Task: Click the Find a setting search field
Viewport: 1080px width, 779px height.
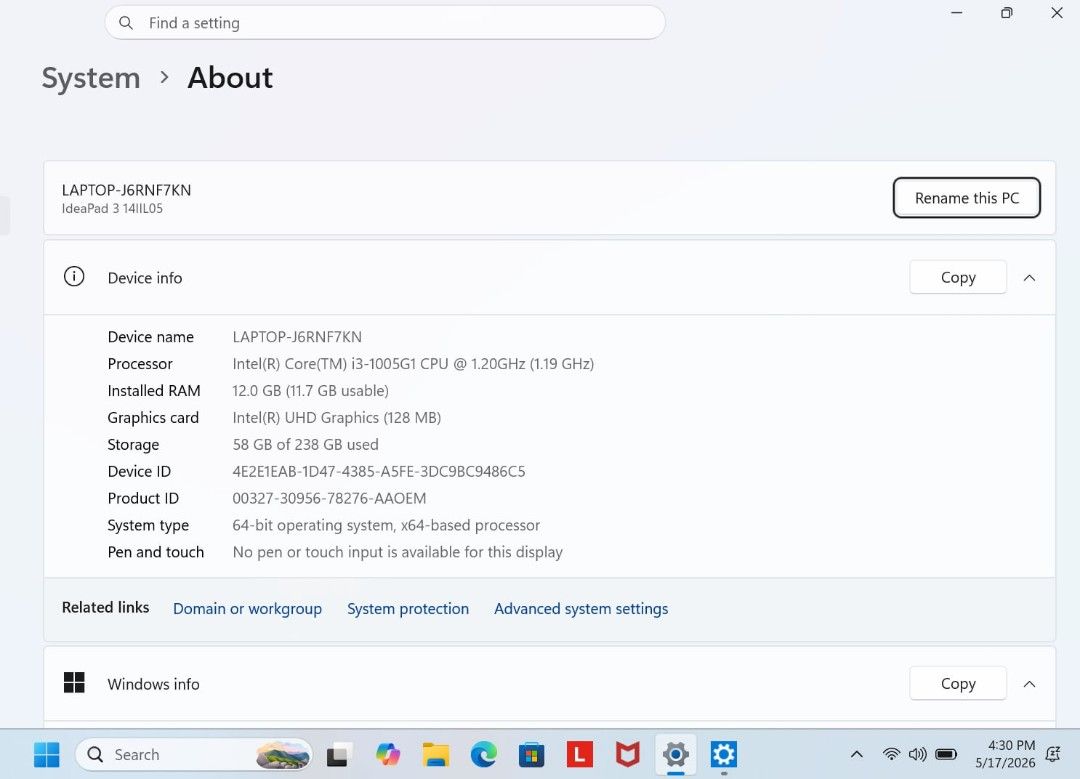Action: click(385, 23)
